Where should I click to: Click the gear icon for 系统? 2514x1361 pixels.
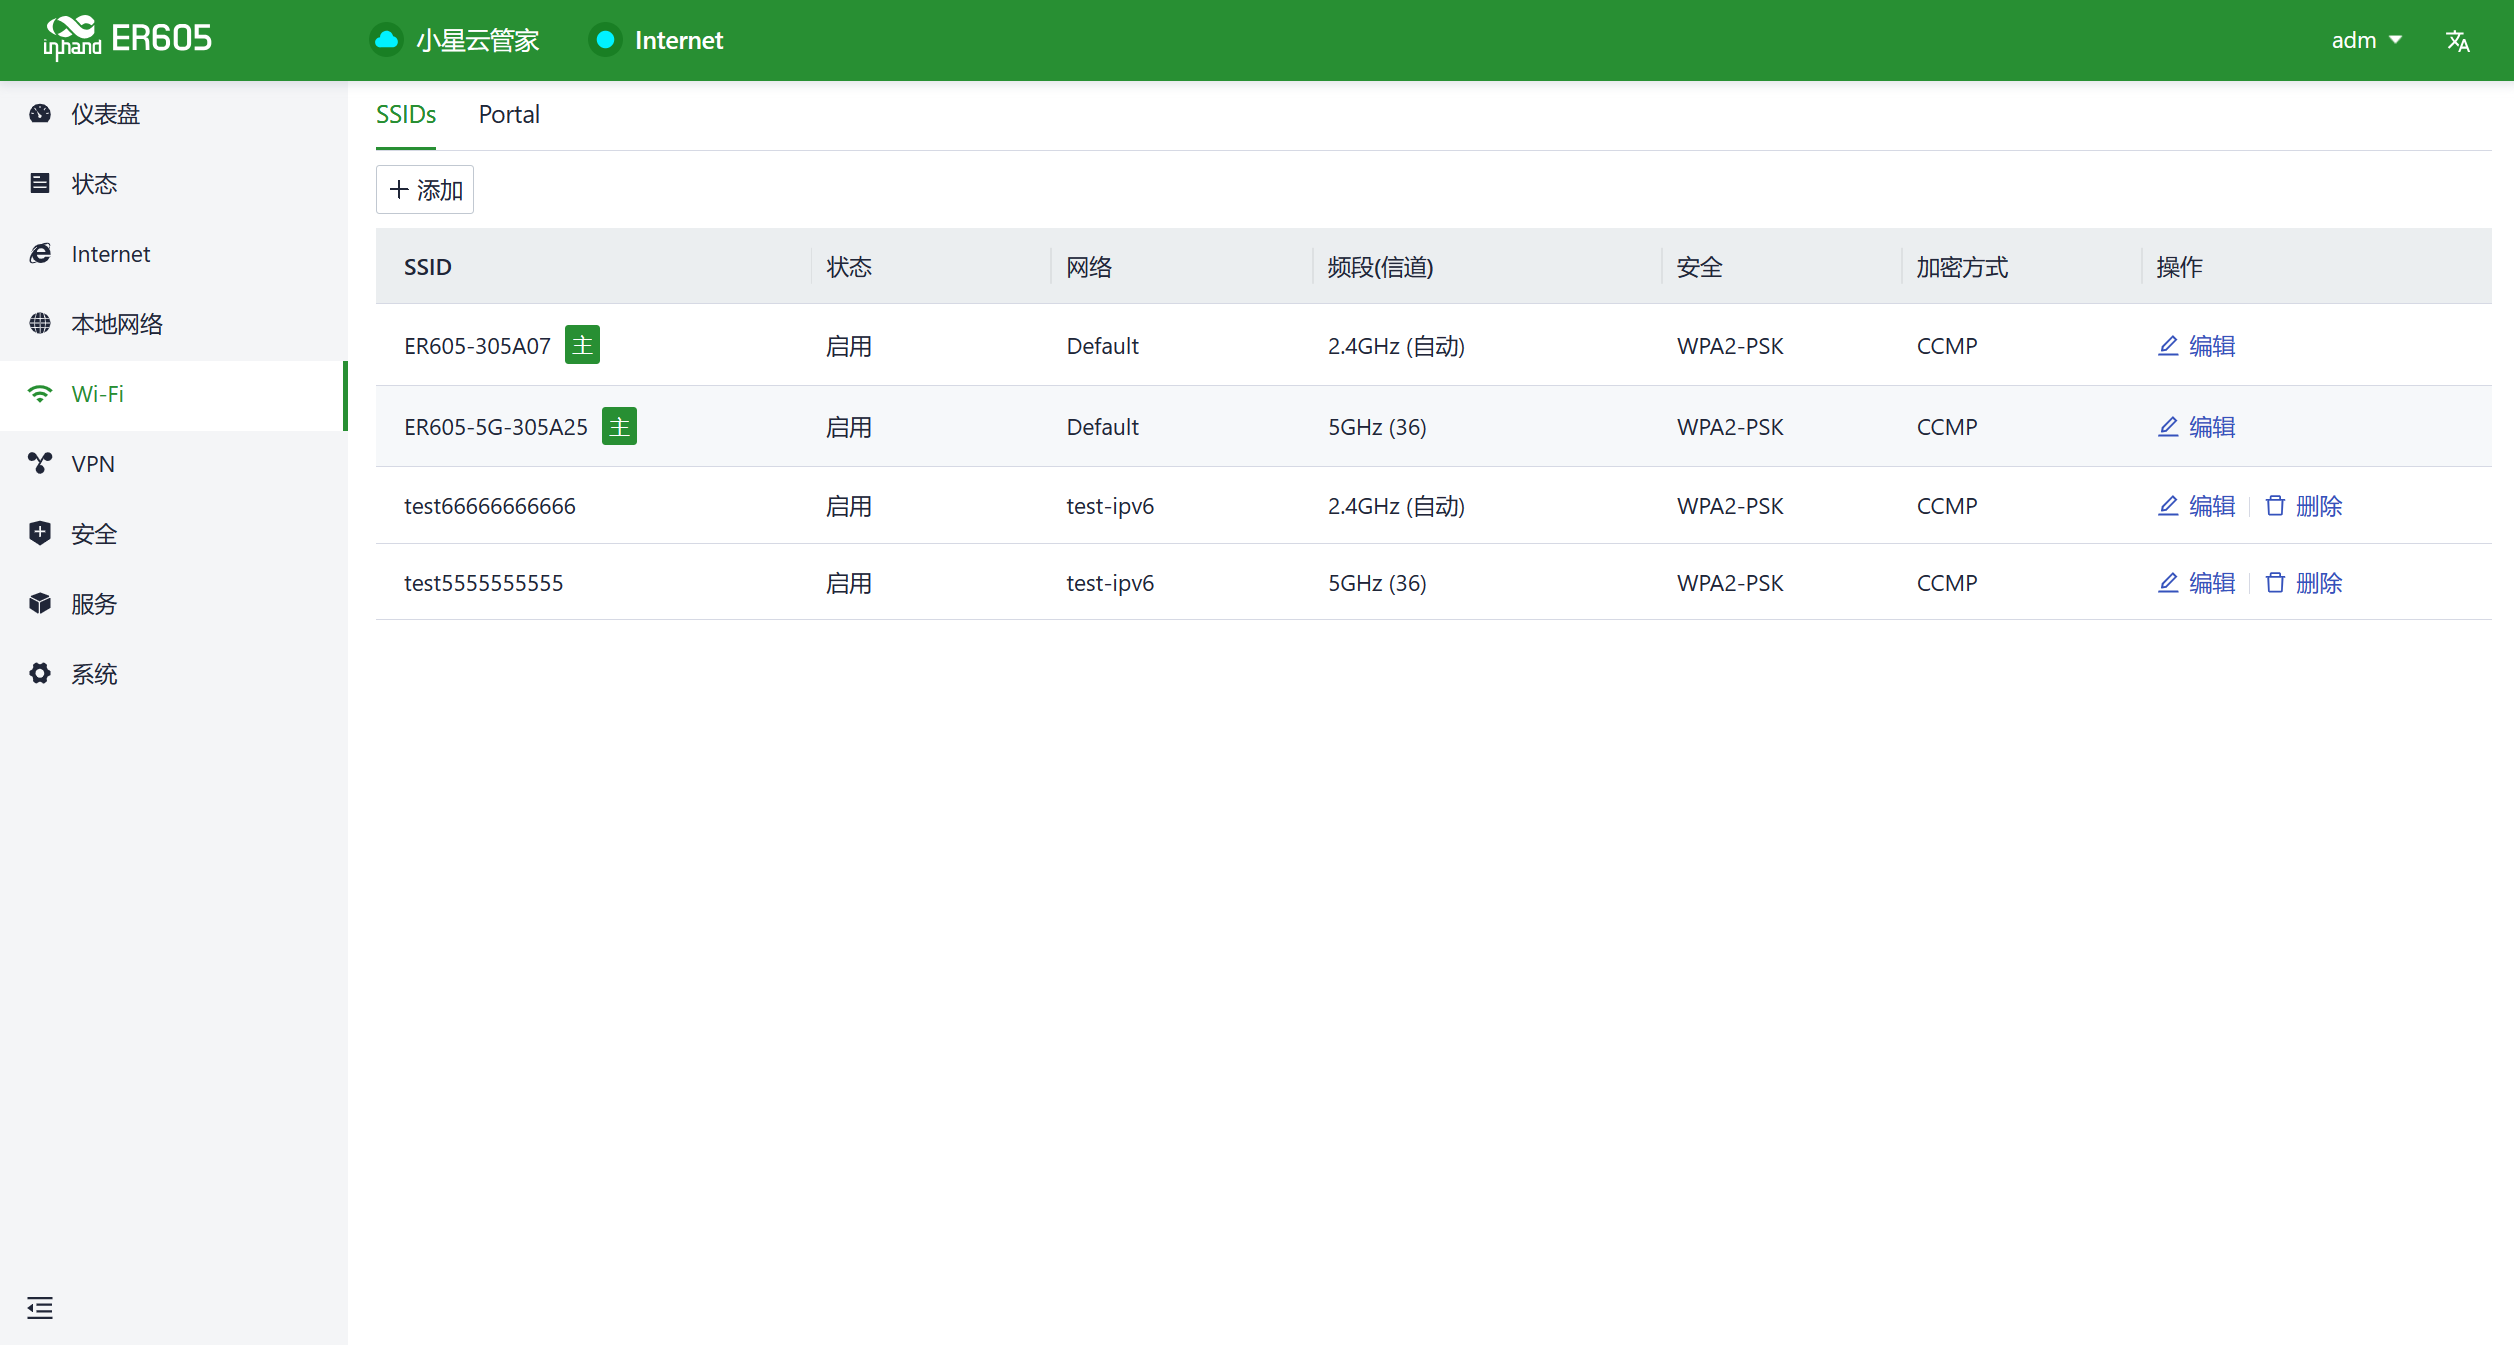tap(40, 673)
